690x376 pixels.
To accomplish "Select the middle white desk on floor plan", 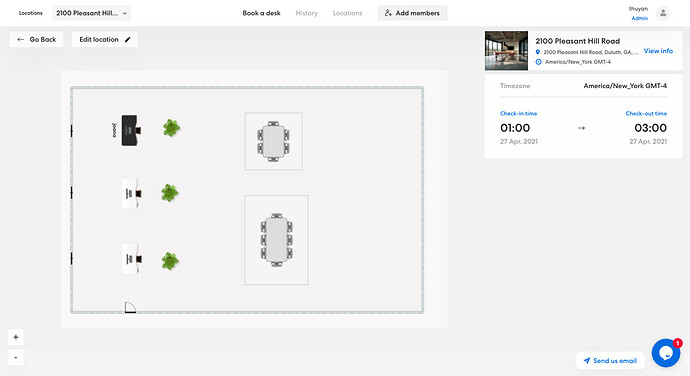I will tap(132, 193).
